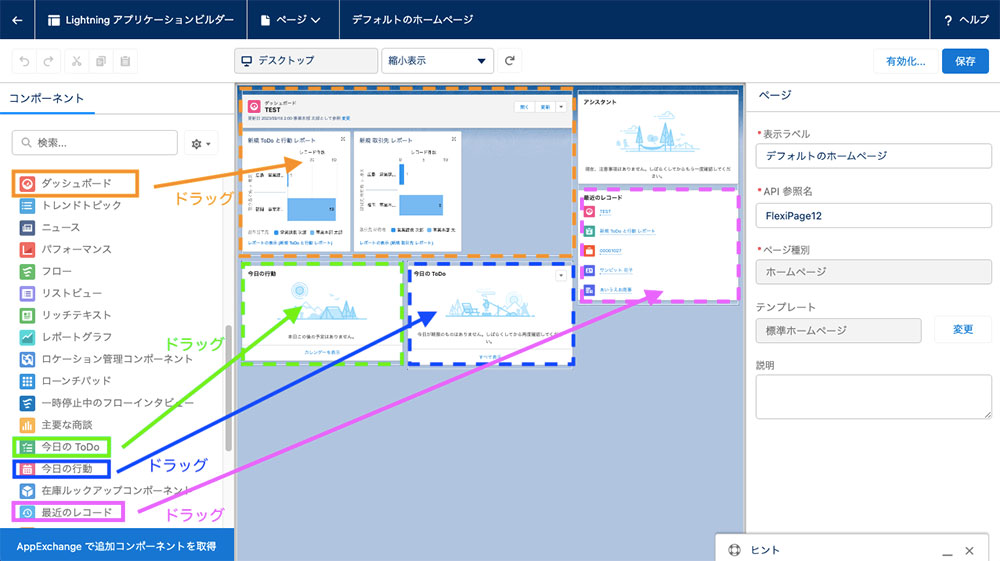Viewport: 1000px width, 561px height.
Task: Click TEST link in 最近のレコード
Action: [x=605, y=212]
